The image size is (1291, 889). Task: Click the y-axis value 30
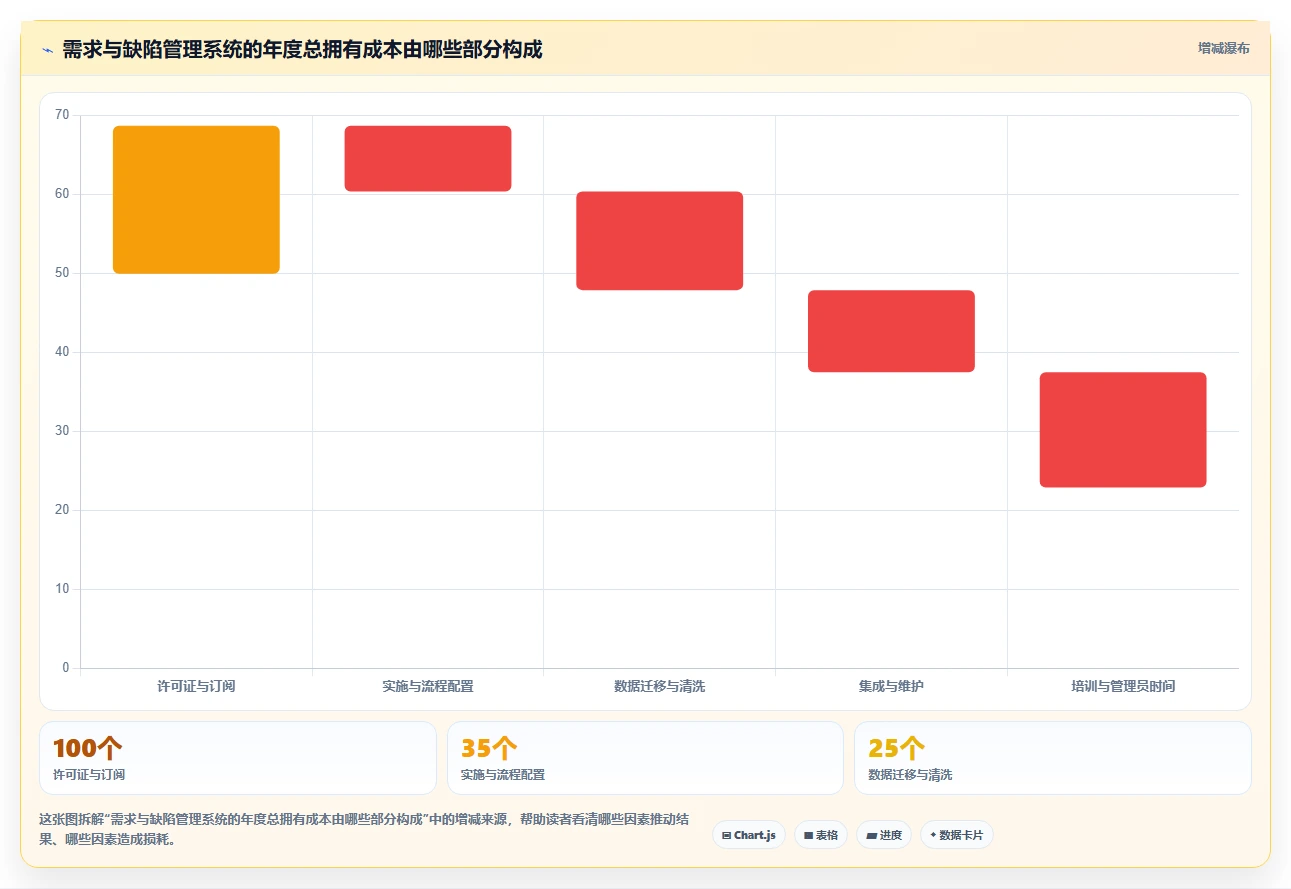pos(62,431)
